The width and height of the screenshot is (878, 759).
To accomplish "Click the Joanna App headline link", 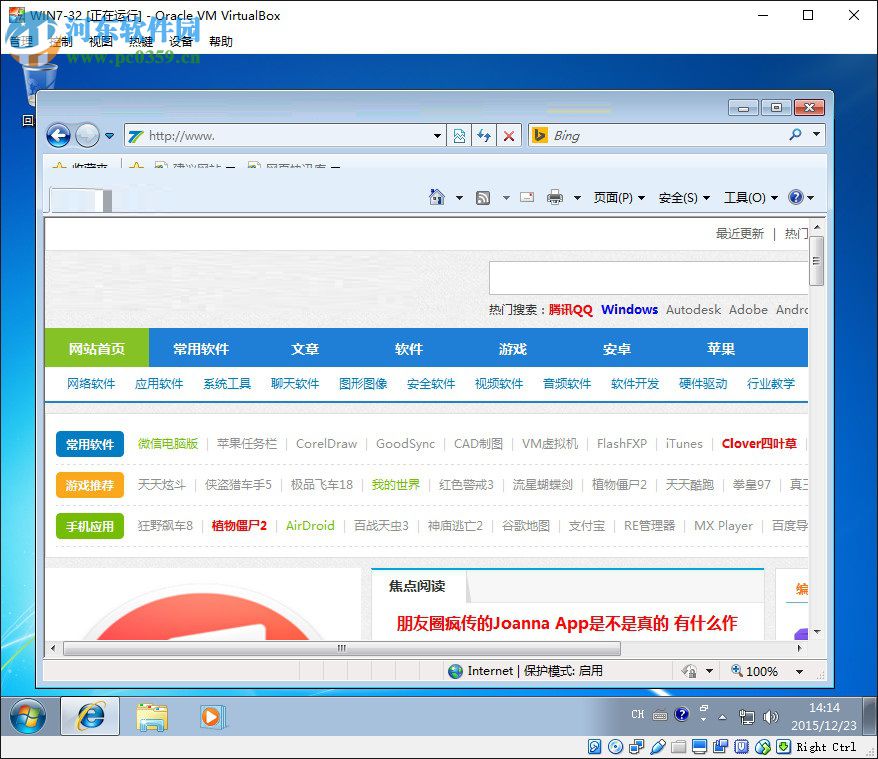I will tap(567, 623).
